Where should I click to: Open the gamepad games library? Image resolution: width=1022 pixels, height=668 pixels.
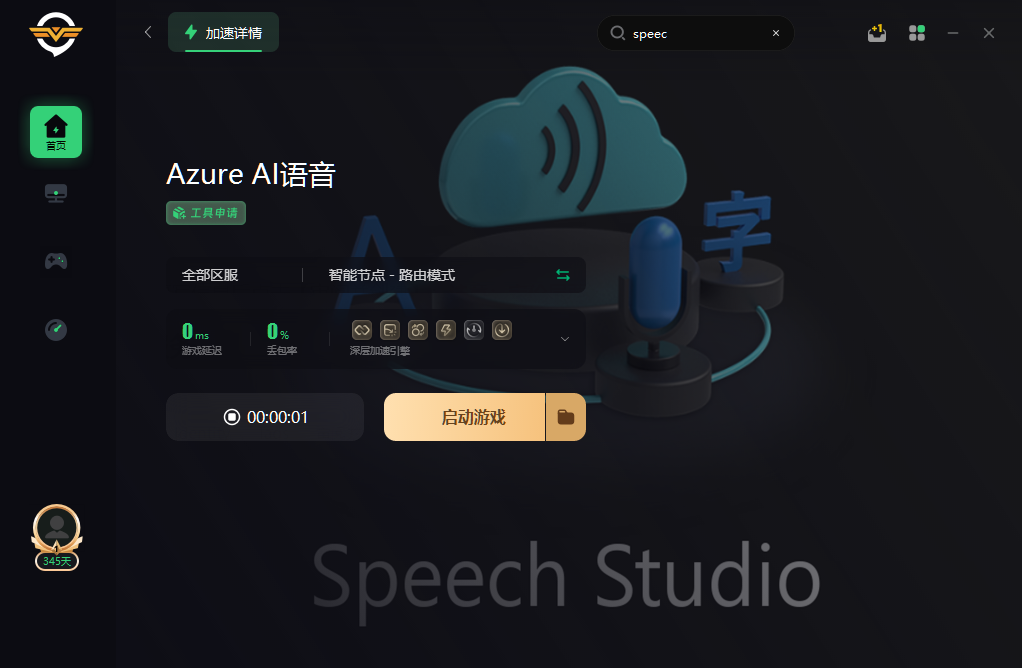(x=56, y=261)
